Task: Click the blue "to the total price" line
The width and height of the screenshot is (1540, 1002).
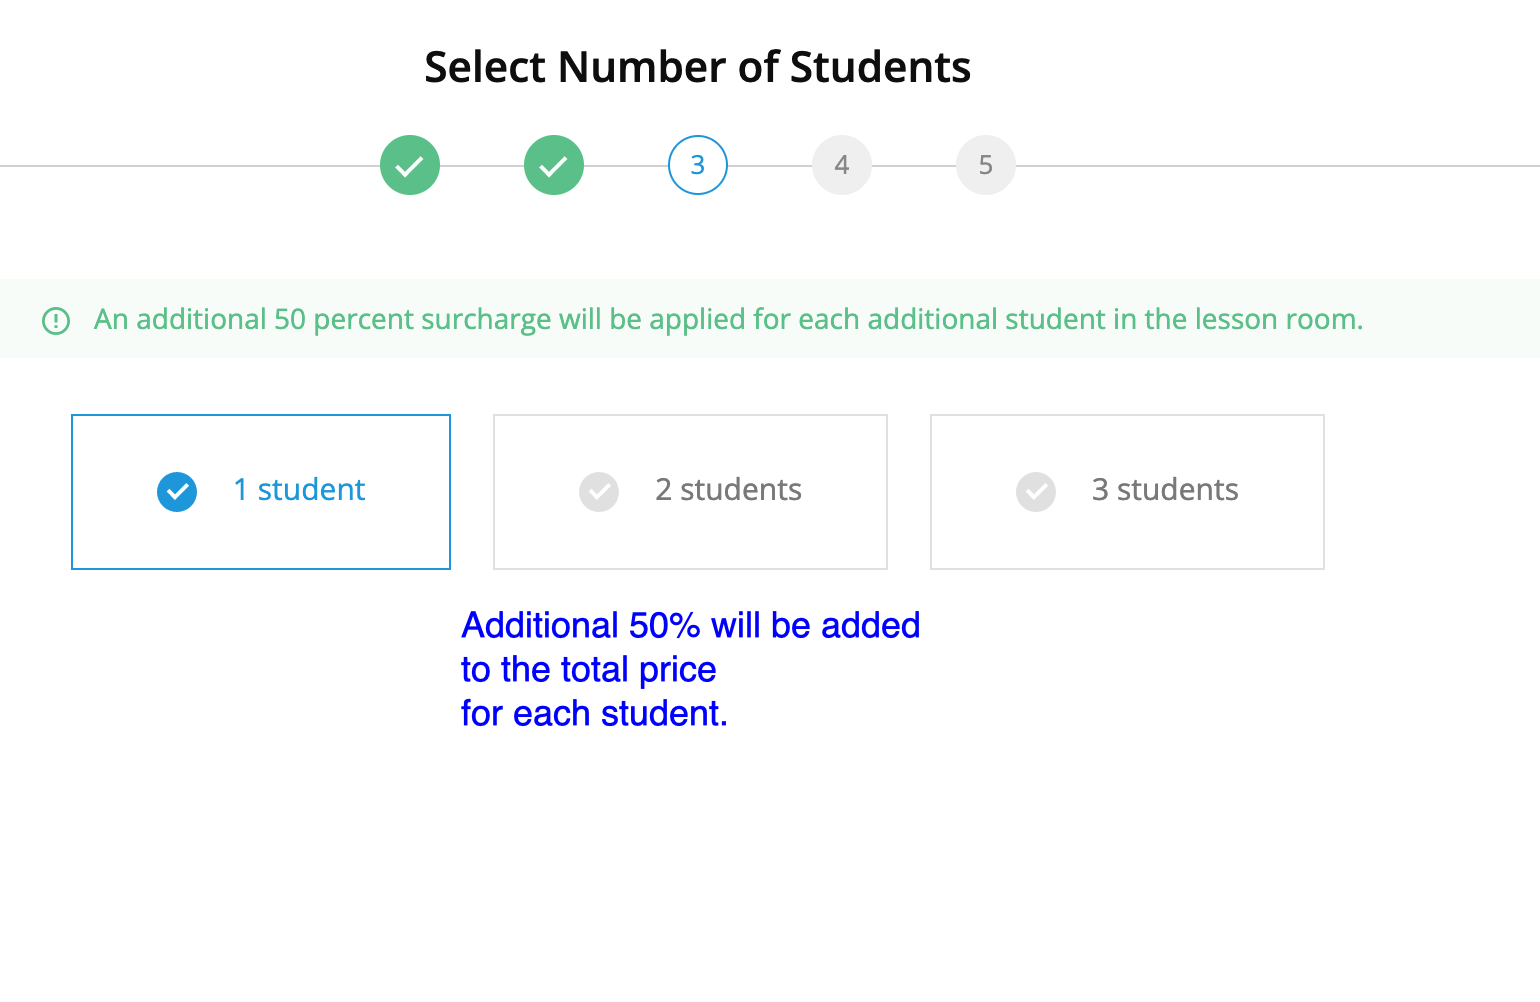Action: (x=588, y=670)
